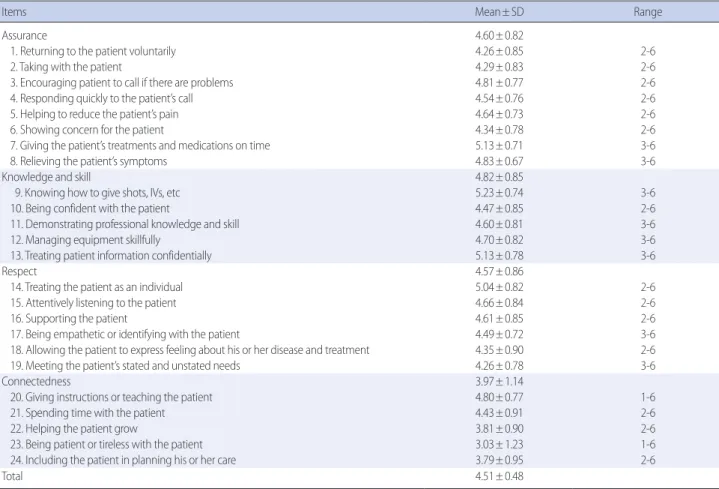Click the value '5.13 ± 0.78'

click(499, 256)
